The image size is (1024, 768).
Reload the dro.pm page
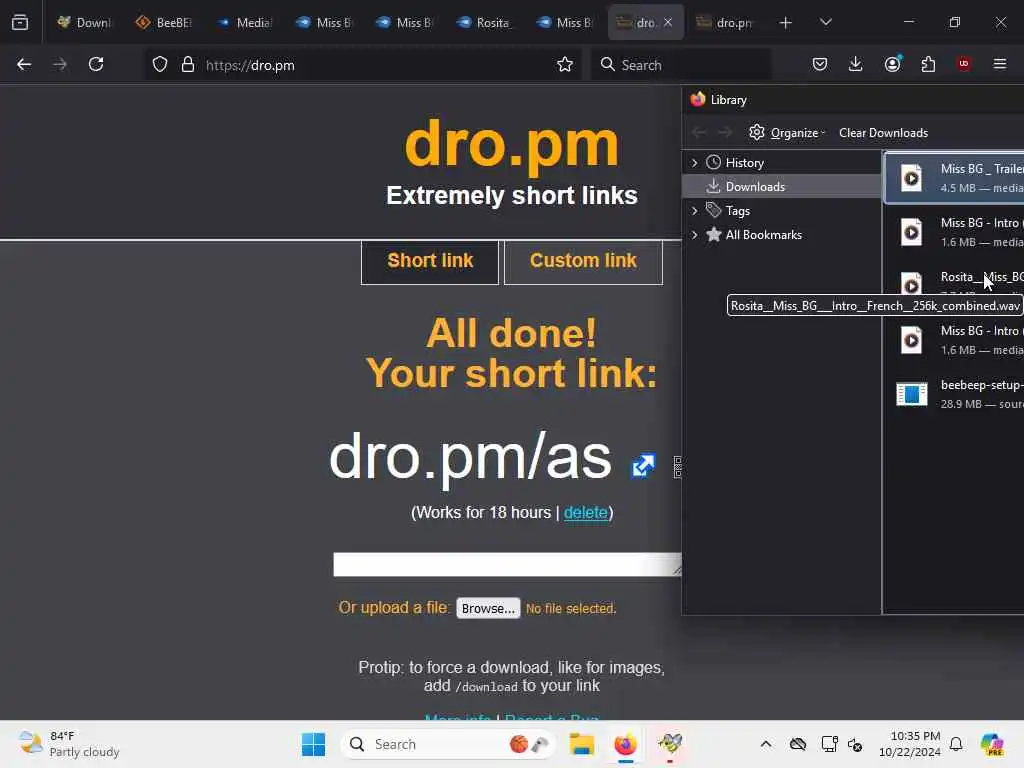96,64
